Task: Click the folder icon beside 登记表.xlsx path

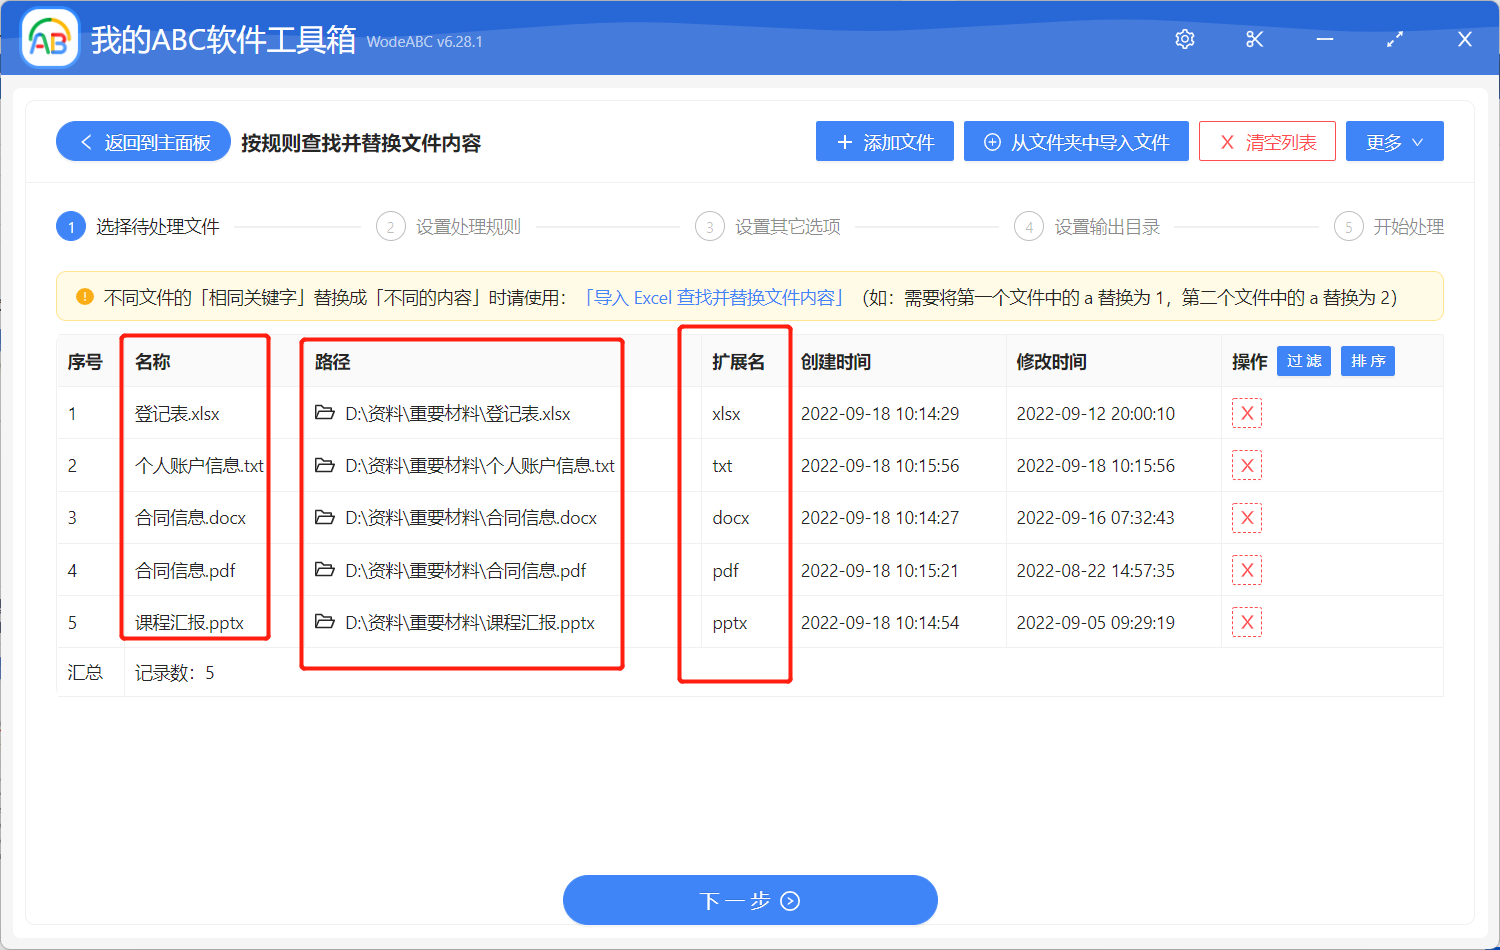Action: pyautogui.click(x=325, y=413)
